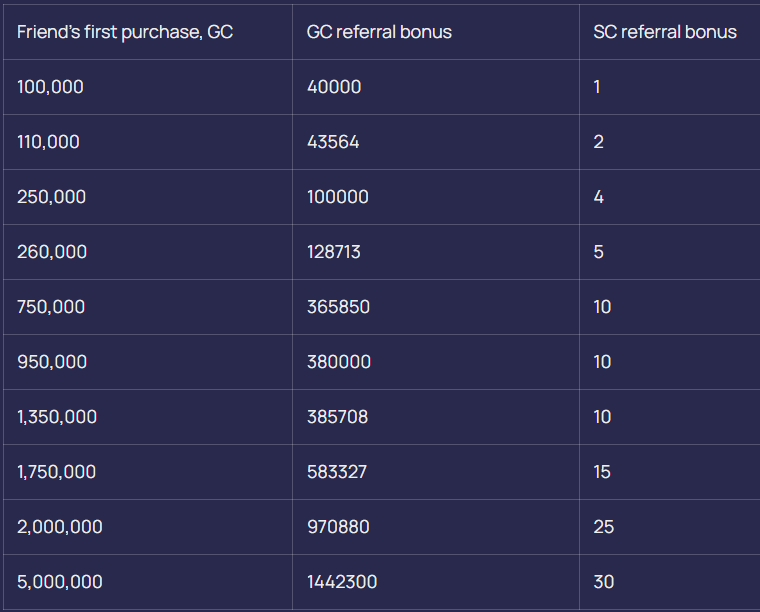Click the "Friend's first purchase, GC" column header
The image size is (760, 612).
[125, 32]
